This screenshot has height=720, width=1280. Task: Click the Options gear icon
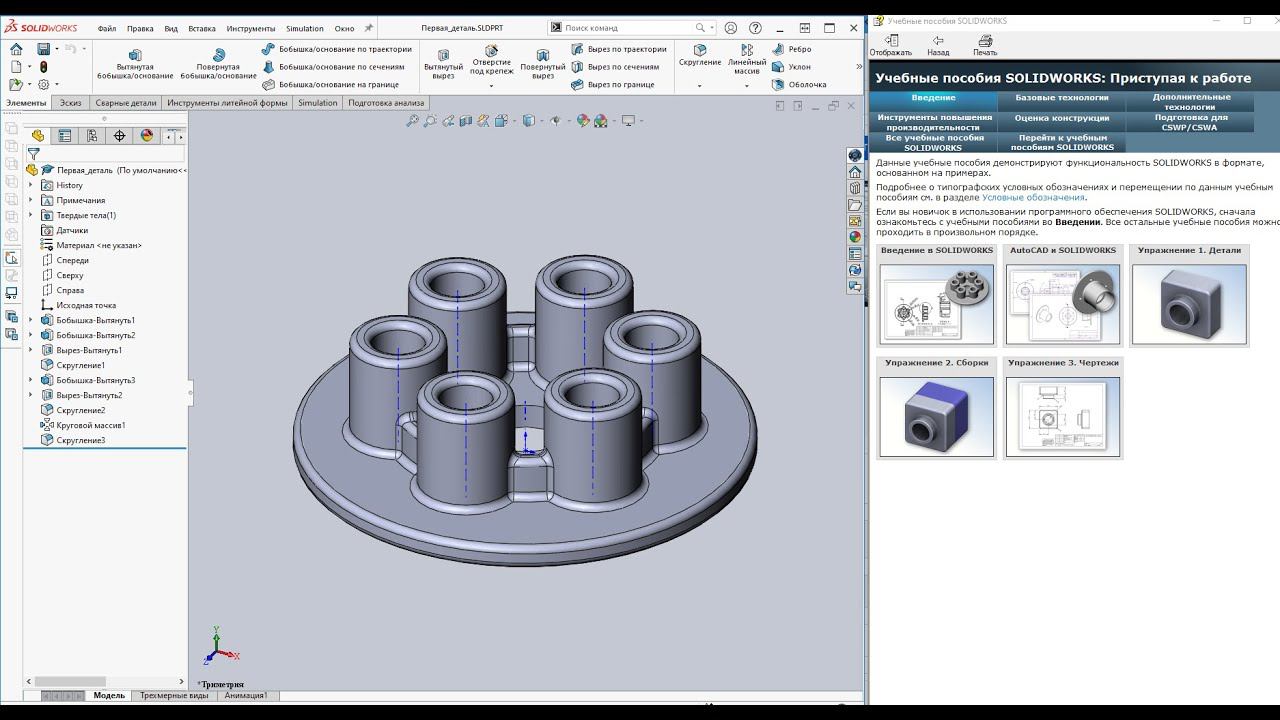coord(43,85)
